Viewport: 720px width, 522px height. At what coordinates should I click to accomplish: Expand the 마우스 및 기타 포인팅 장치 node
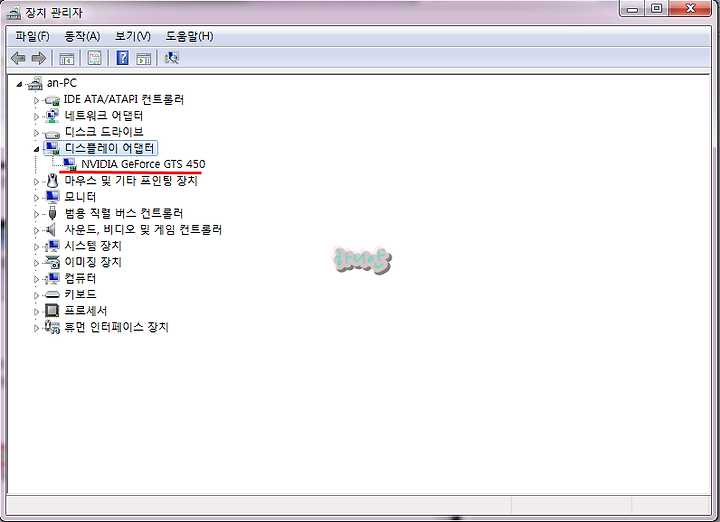(36, 182)
